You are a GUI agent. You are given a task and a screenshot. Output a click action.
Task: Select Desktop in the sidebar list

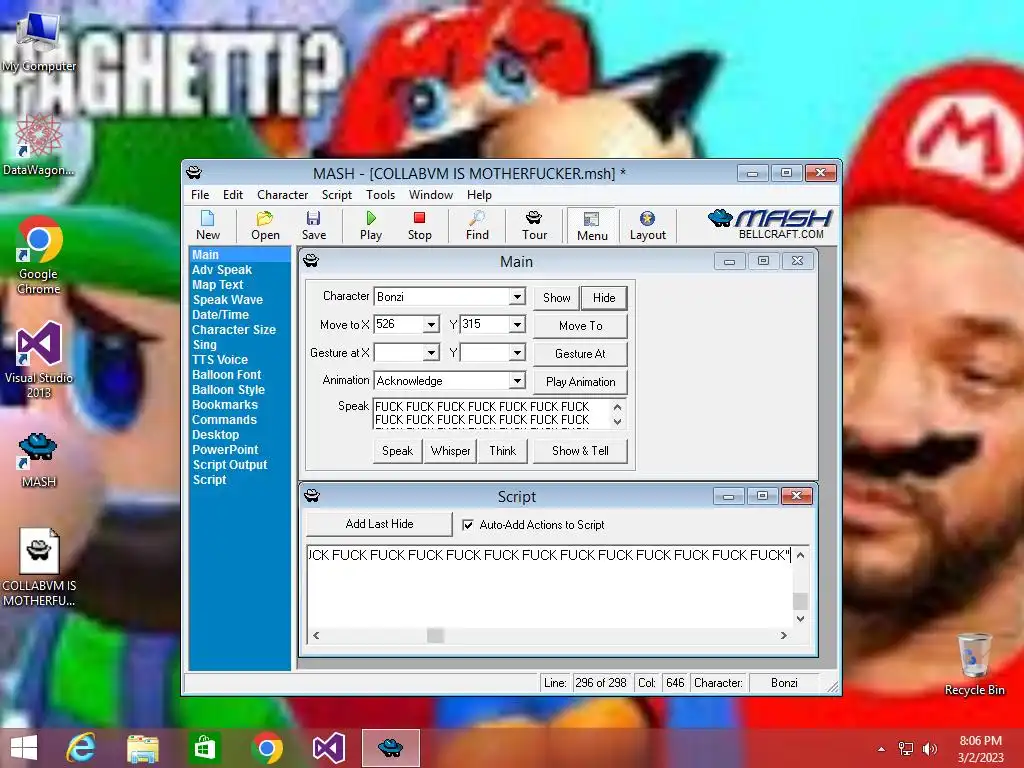pos(215,435)
